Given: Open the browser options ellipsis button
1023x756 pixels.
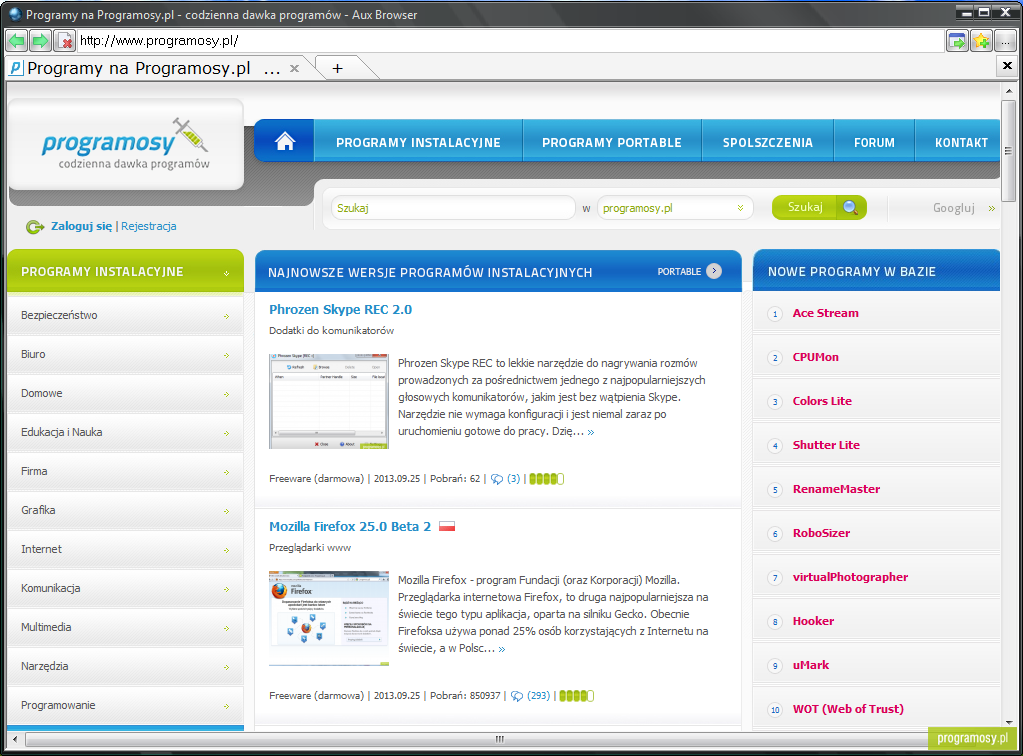Looking at the screenshot, I should [x=1005, y=41].
